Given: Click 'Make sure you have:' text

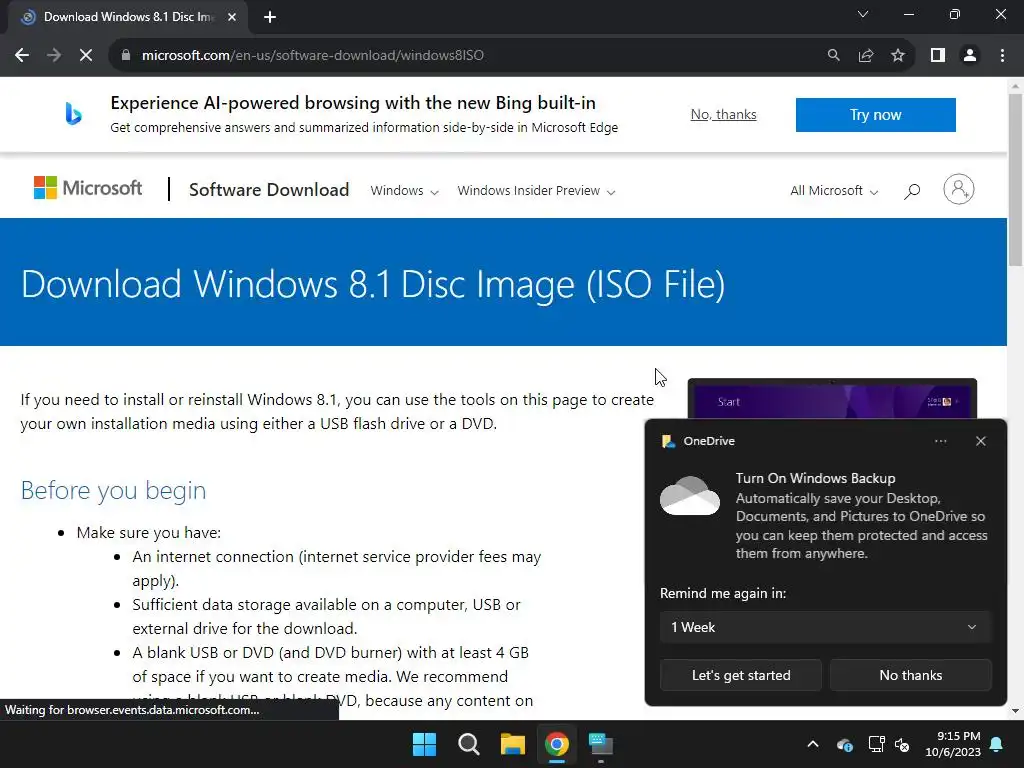Looking at the screenshot, I should click(x=149, y=533).
